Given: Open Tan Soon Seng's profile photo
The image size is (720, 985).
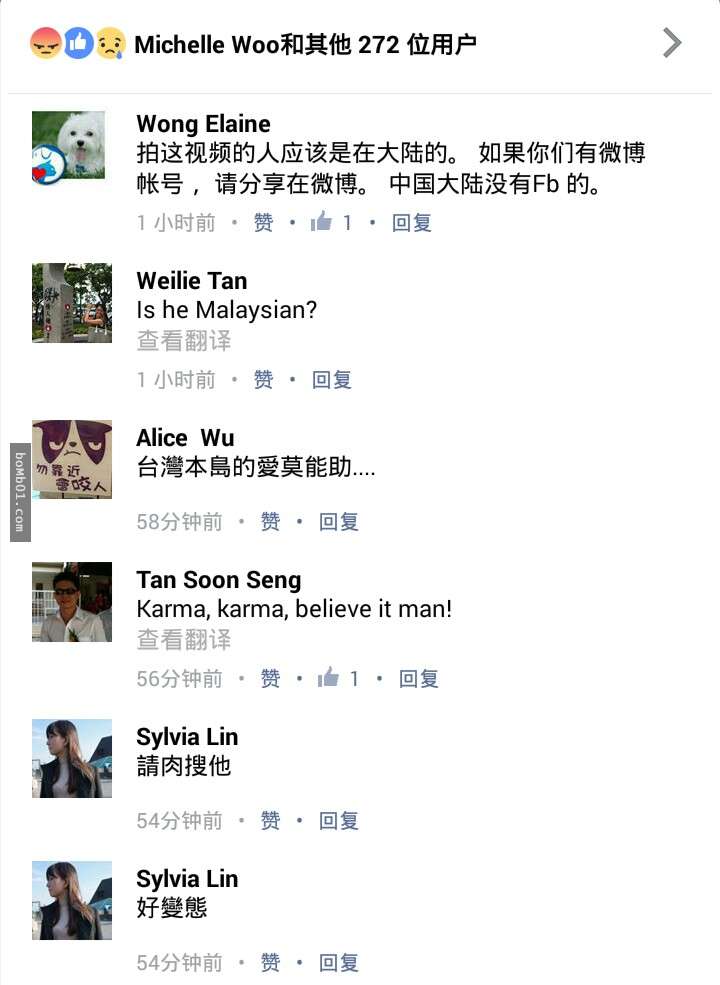Looking at the screenshot, I should (72, 602).
